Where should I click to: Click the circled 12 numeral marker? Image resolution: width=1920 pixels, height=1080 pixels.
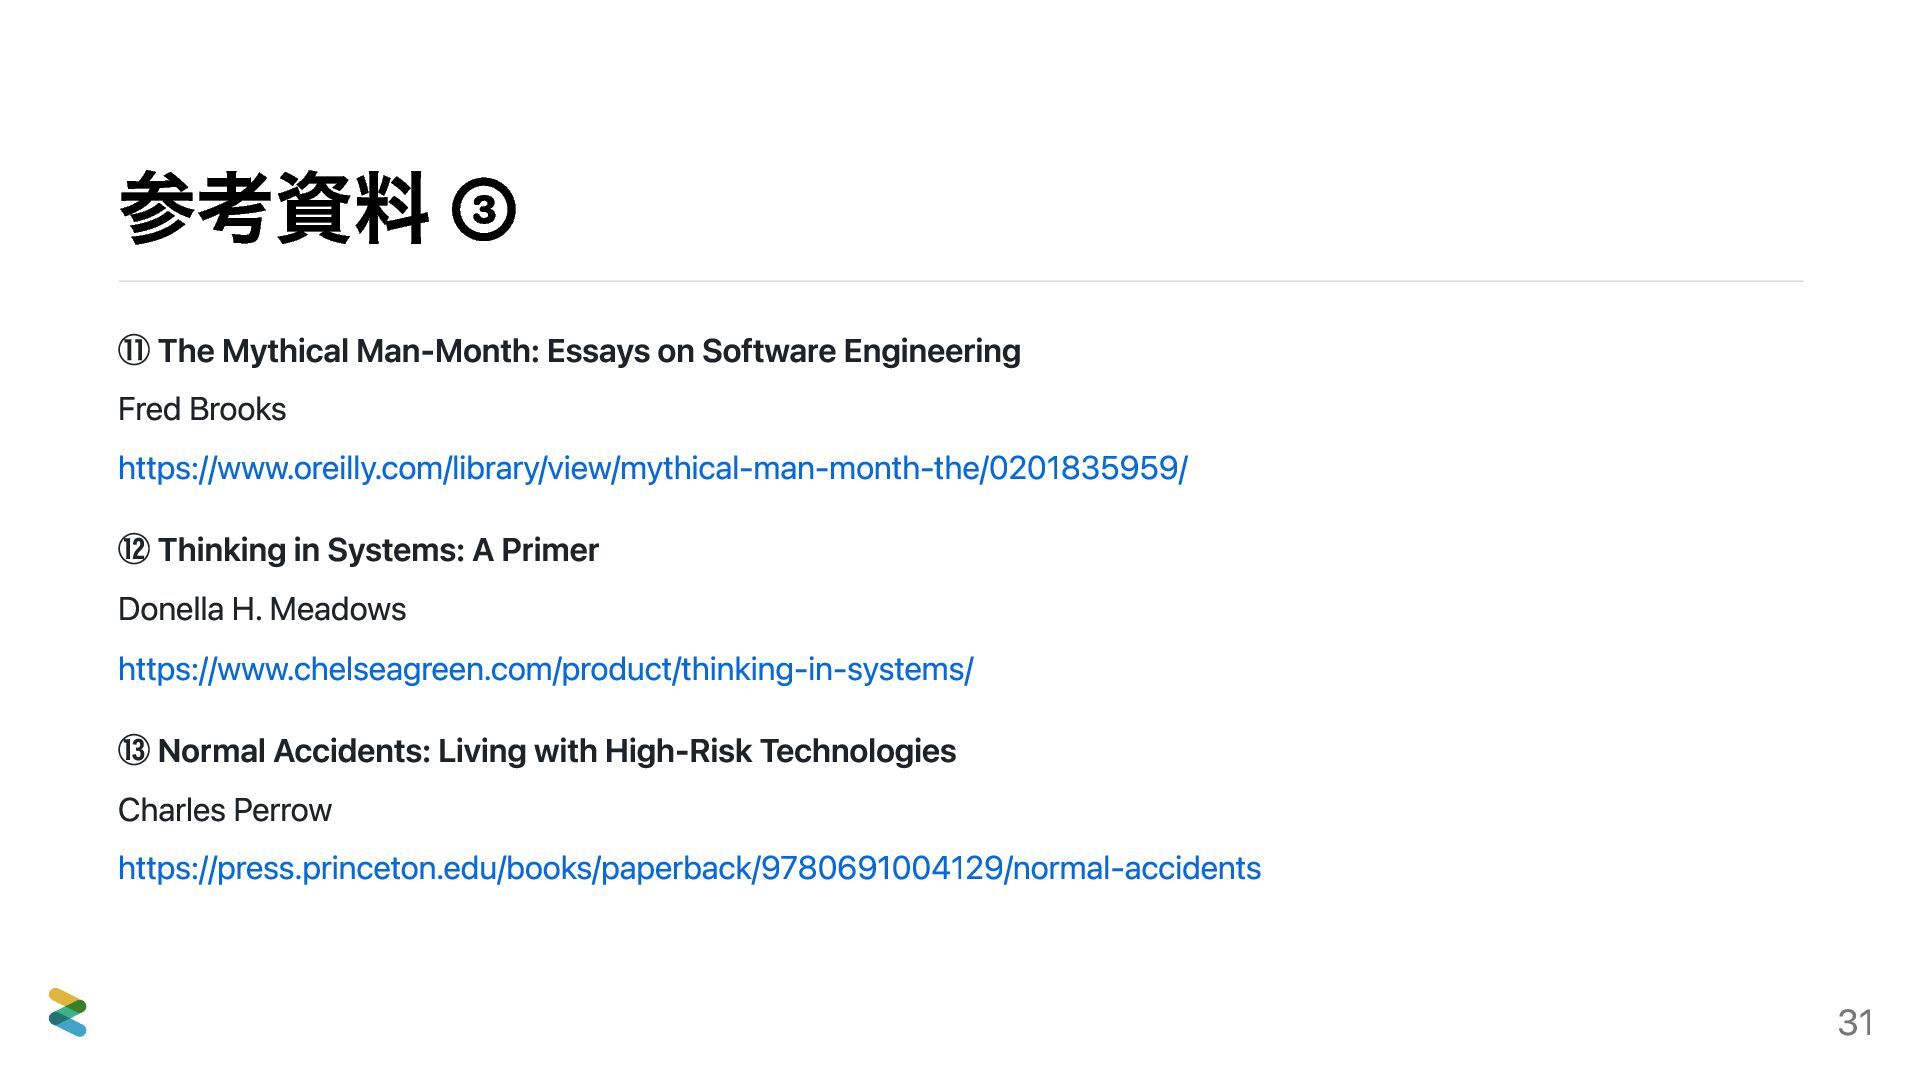(134, 550)
